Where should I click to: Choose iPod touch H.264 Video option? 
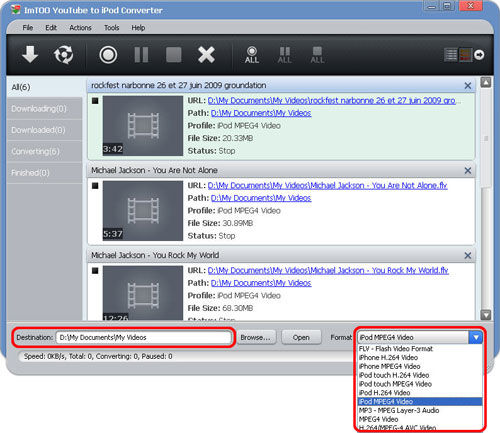coord(420,375)
